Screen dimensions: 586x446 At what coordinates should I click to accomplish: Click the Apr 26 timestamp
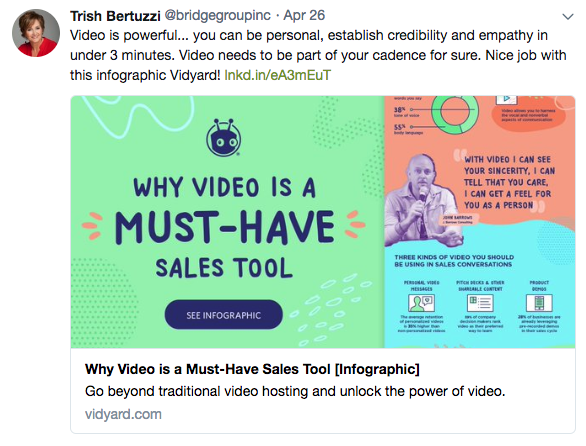[x=304, y=16]
